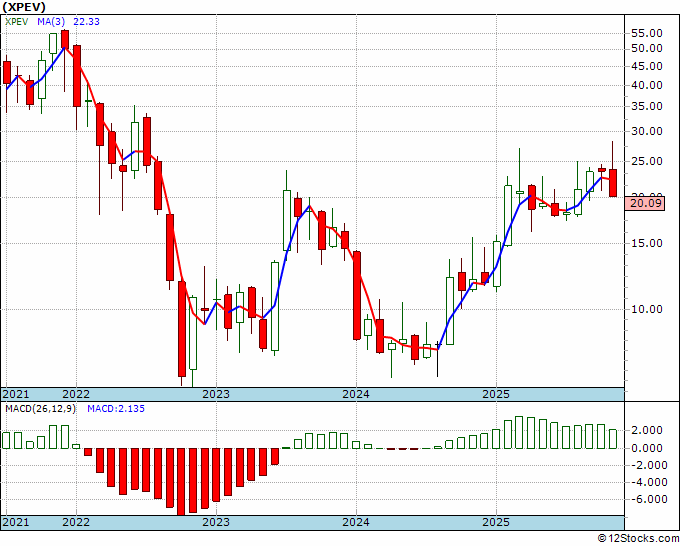This screenshot has width=680, height=546.
Task: Click the 25.00 price axis label
Action: click(647, 162)
